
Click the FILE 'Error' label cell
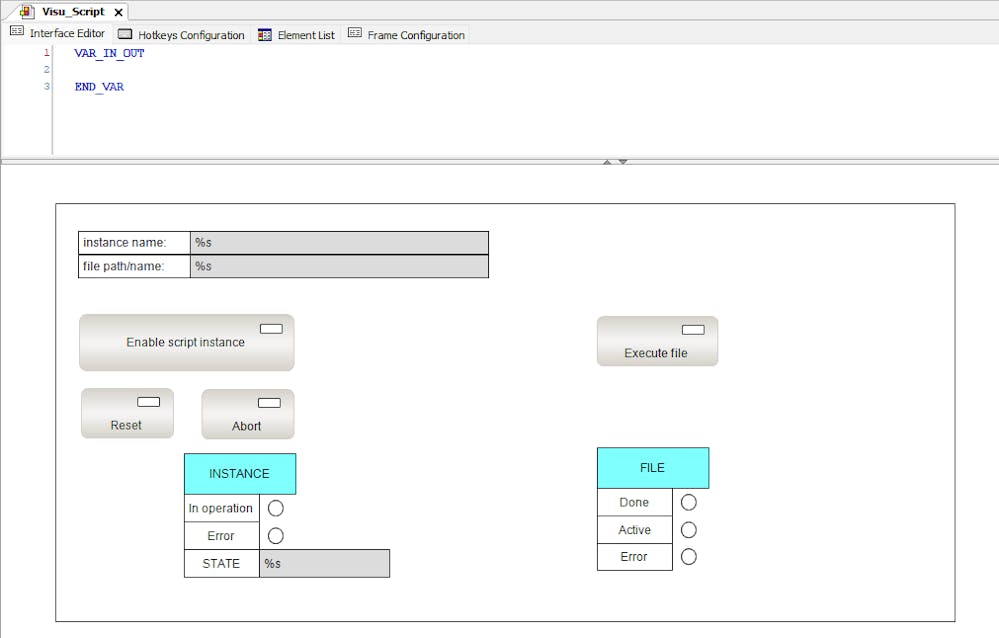click(x=635, y=556)
